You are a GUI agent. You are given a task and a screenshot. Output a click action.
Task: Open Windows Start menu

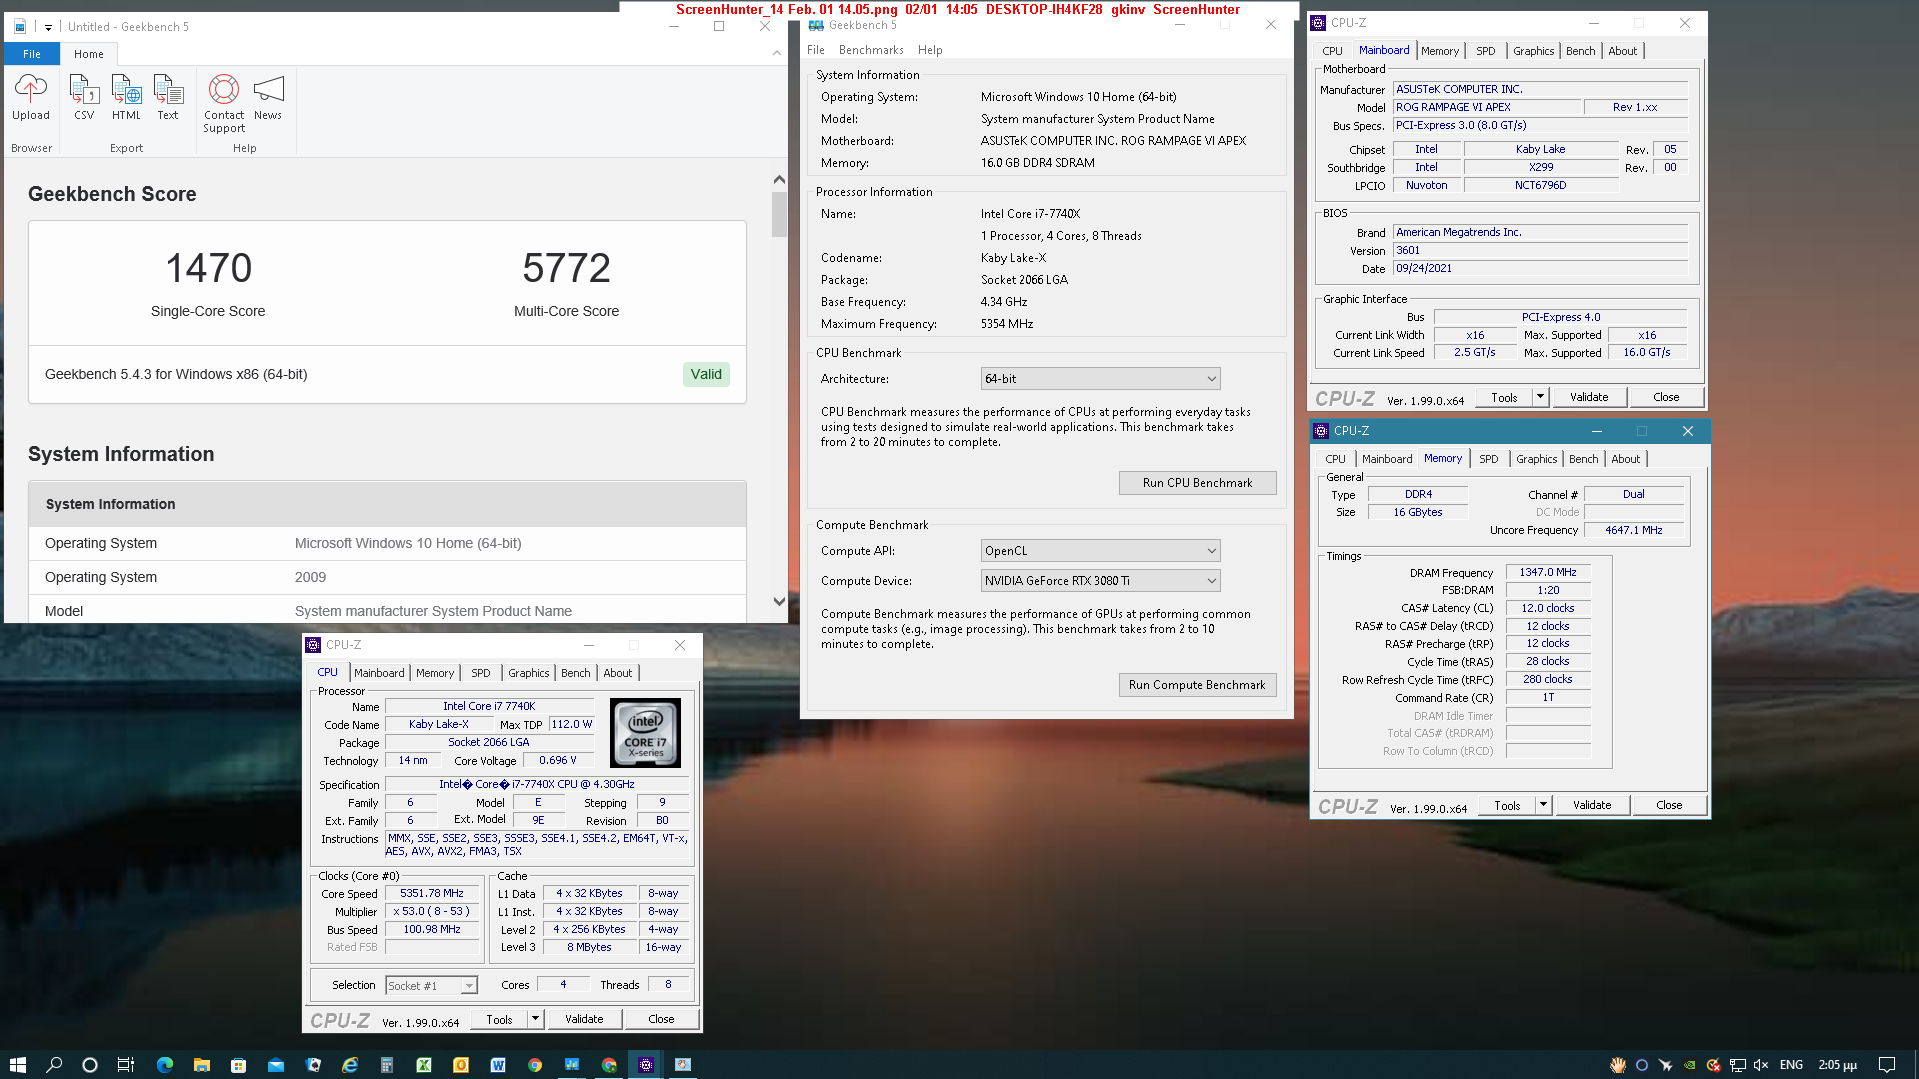17,1065
